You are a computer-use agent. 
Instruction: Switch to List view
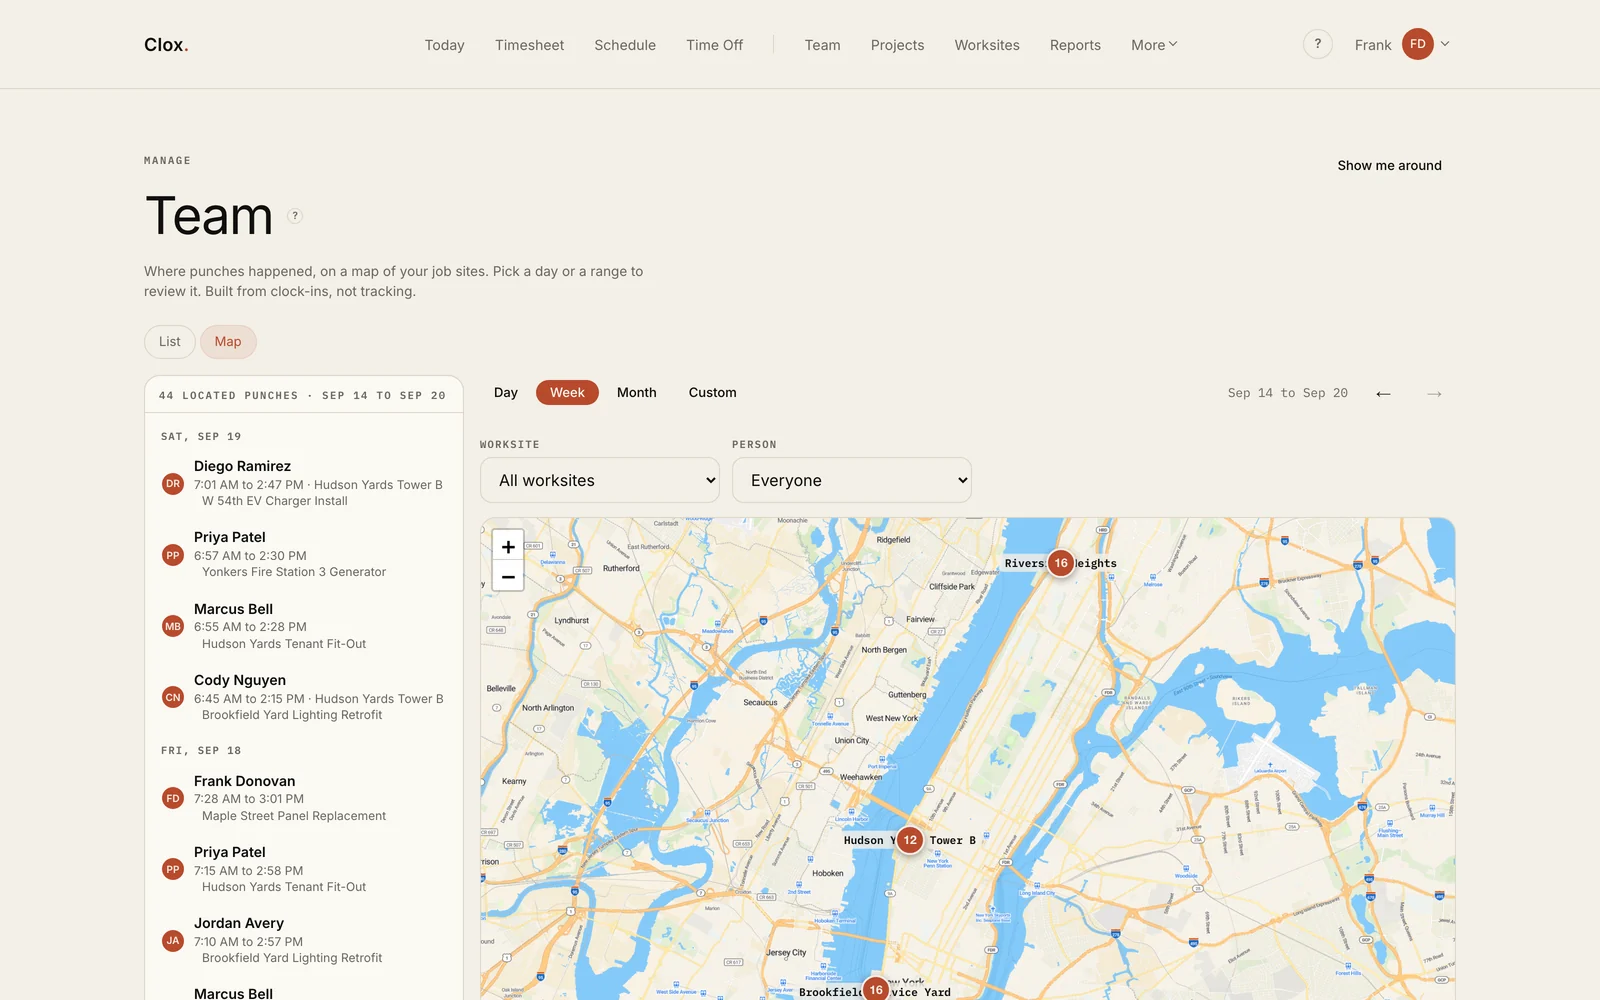(170, 342)
